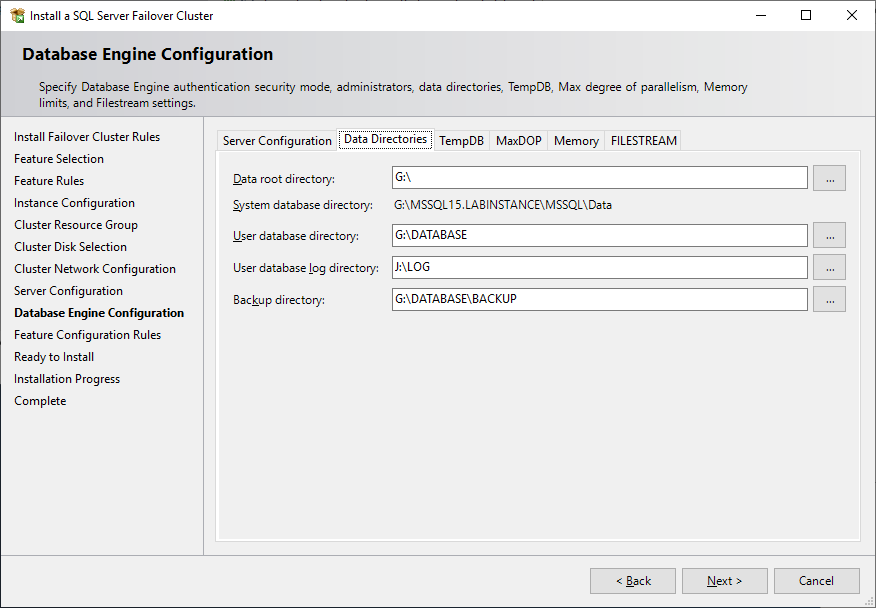Switch to the Memory tab

(576, 141)
